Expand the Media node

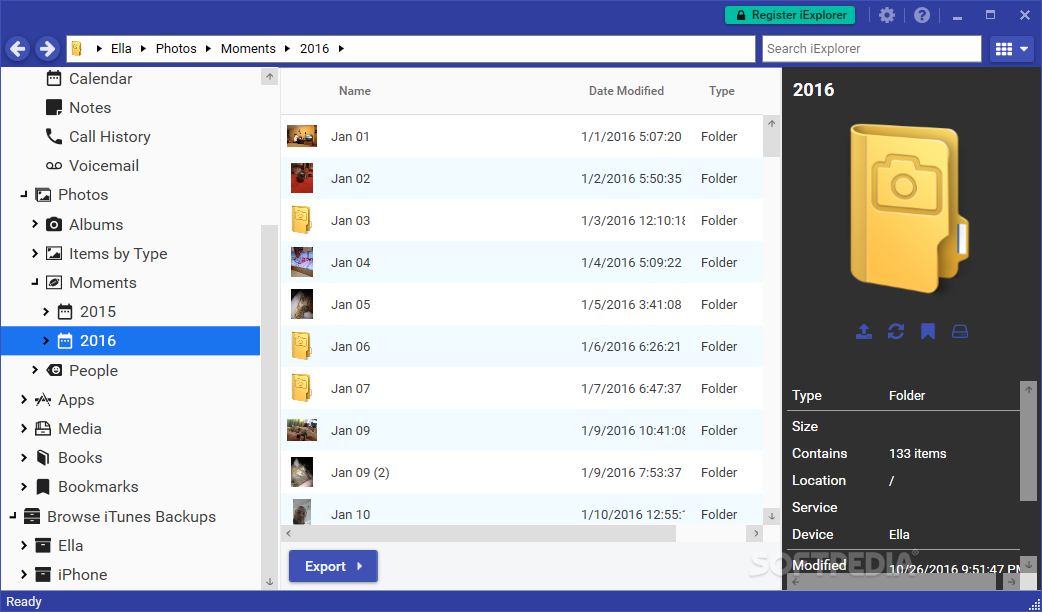24,429
